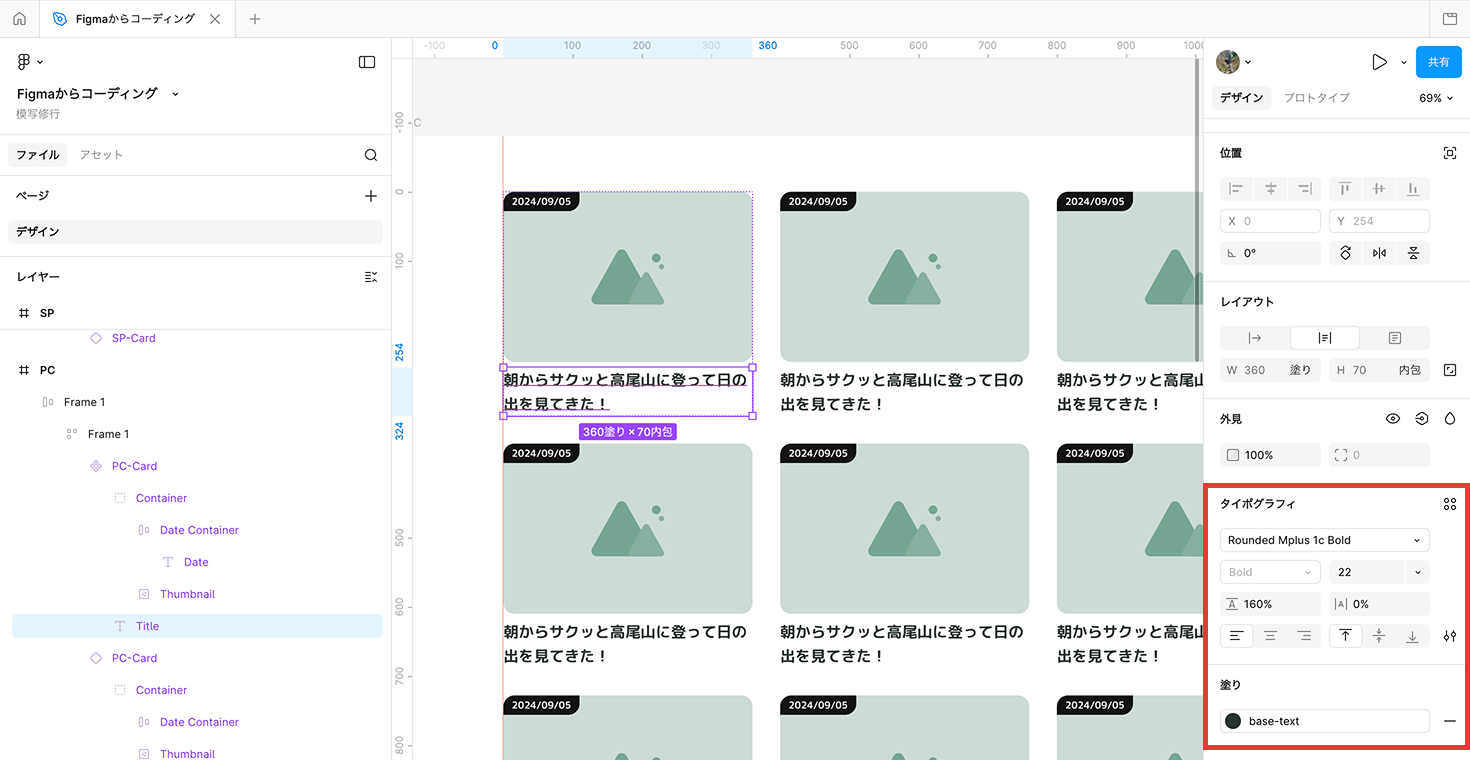Toggle layer visibility eye in 外見

[x=1393, y=419]
